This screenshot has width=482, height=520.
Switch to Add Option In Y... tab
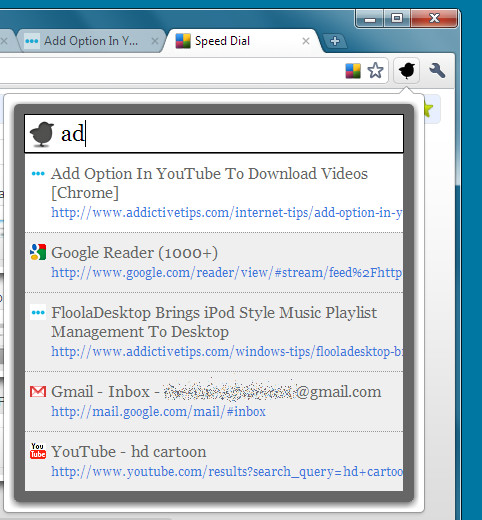(x=91, y=41)
